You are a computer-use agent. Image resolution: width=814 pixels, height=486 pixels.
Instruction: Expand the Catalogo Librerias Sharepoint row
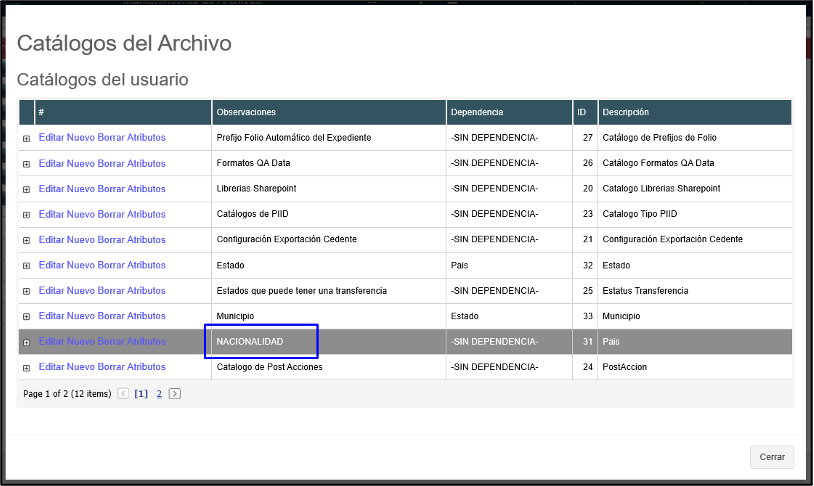coord(26,189)
